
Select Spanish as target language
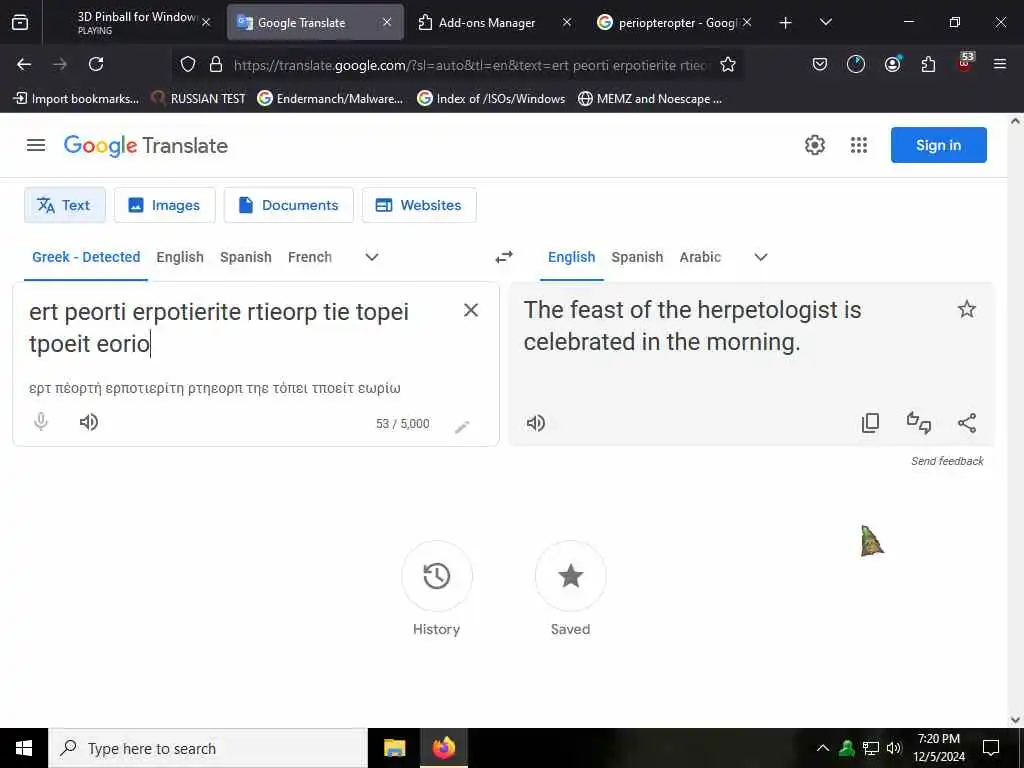637,257
